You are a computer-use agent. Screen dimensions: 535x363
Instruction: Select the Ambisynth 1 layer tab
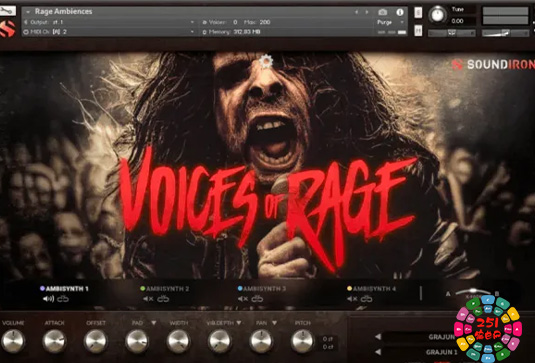pos(64,289)
